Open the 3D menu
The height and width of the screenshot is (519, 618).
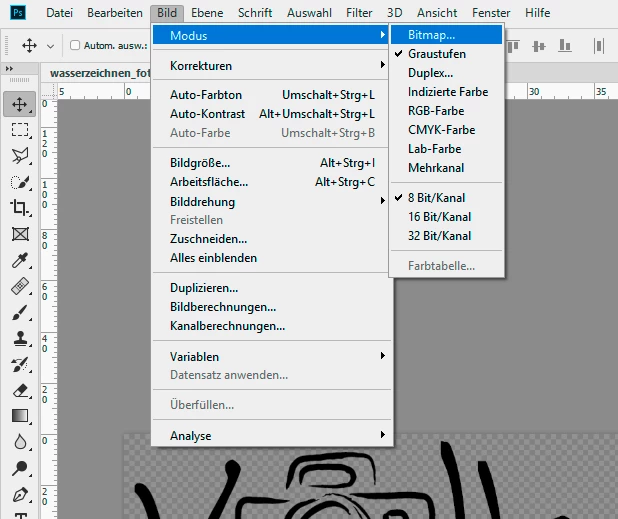pyautogui.click(x=395, y=13)
